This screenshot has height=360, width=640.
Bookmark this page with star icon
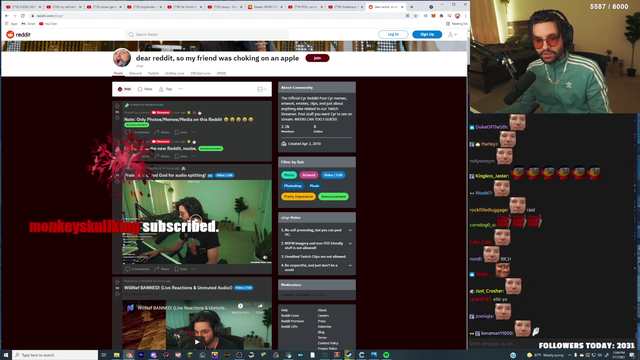pyautogui.click(x=416, y=16)
